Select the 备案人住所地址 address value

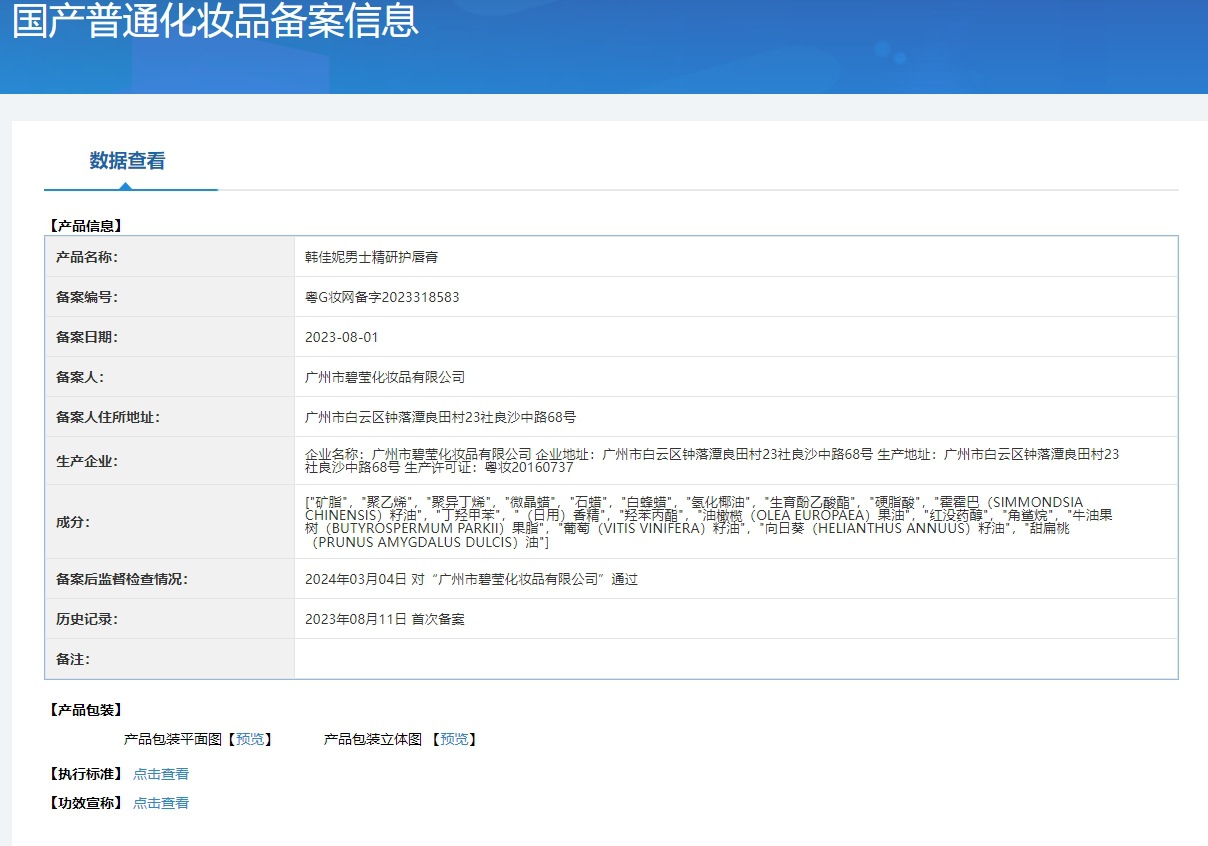pos(440,417)
